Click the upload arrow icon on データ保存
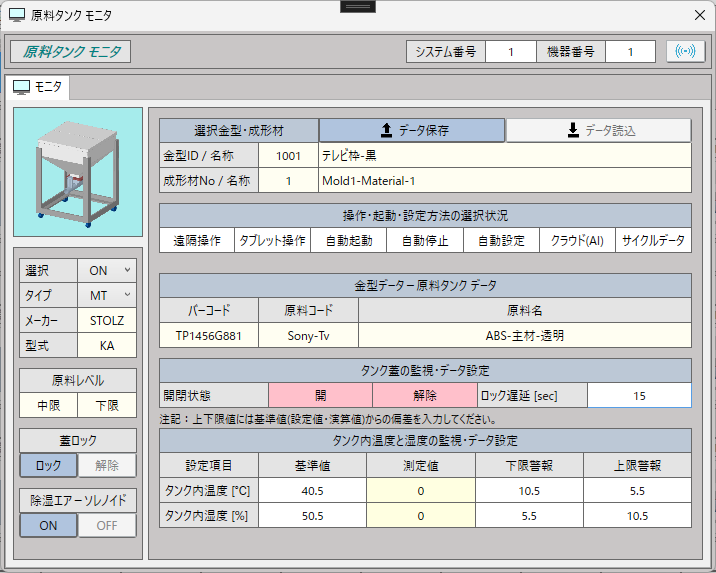 (x=386, y=131)
